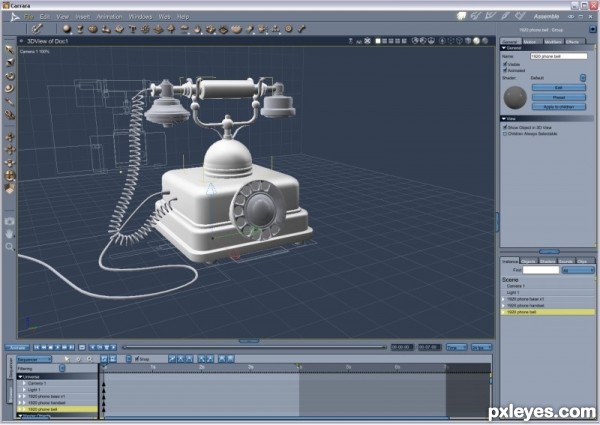Select the arrow move tool in left toolbar
Screen dimensions: 600x425
pyautogui.click(x=10, y=49)
